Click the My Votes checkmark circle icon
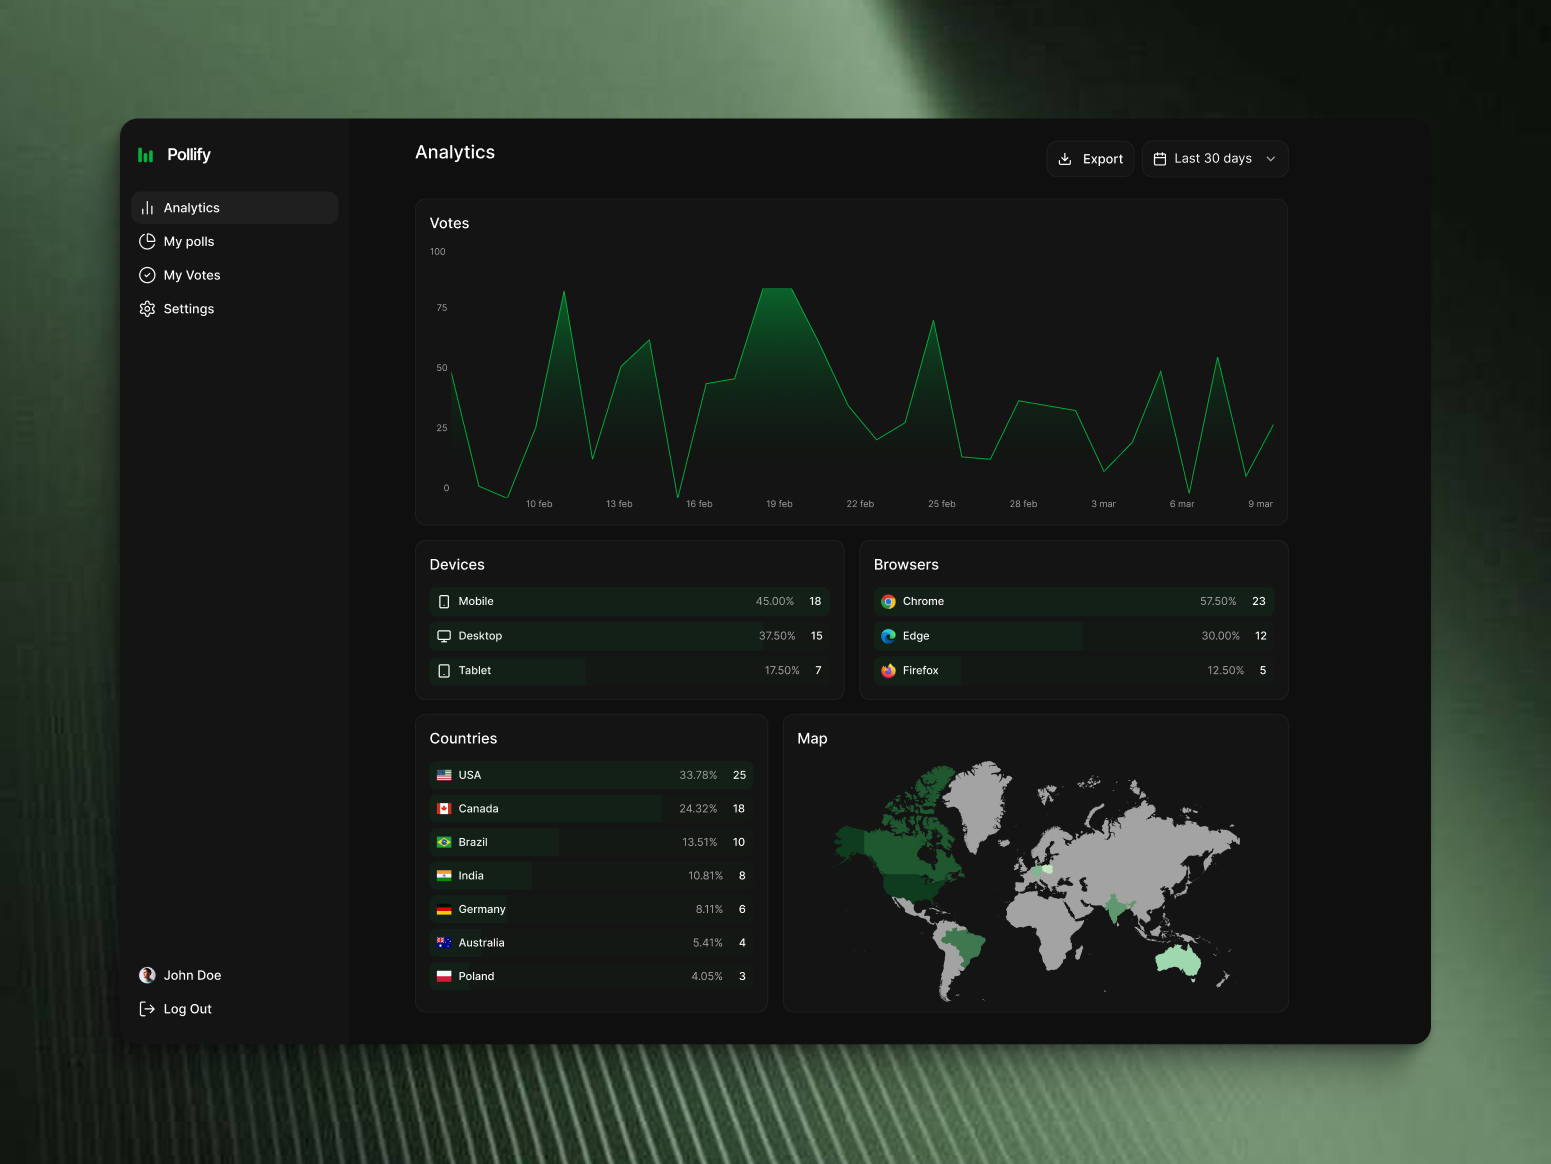This screenshot has width=1551, height=1164. click(x=147, y=275)
